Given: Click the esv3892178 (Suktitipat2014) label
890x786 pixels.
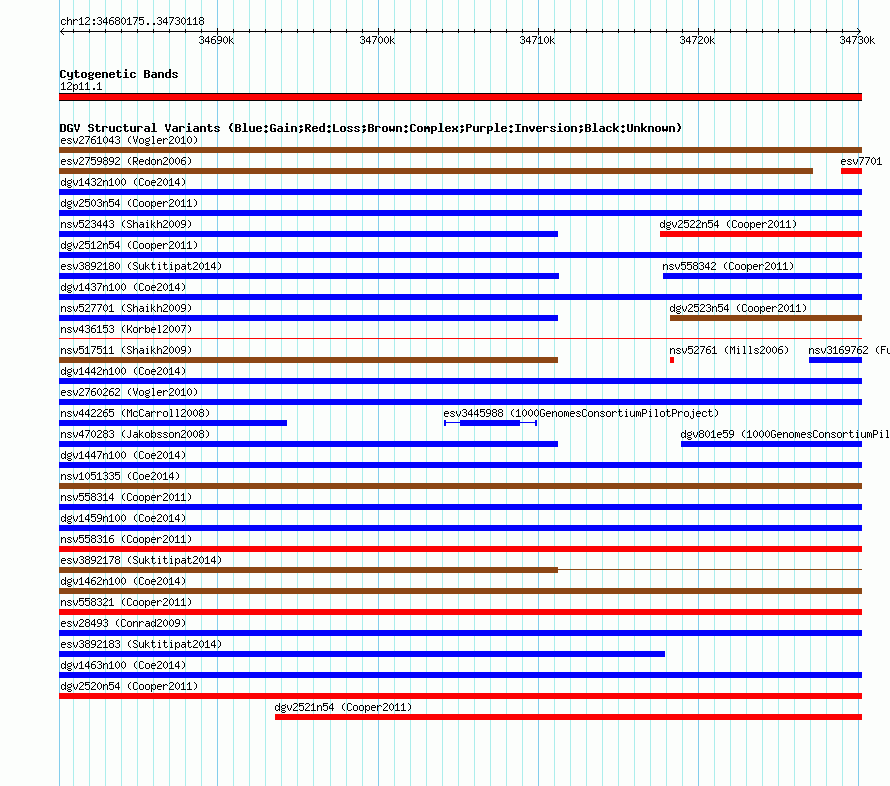Looking at the screenshot, I should pyautogui.click(x=141, y=560).
